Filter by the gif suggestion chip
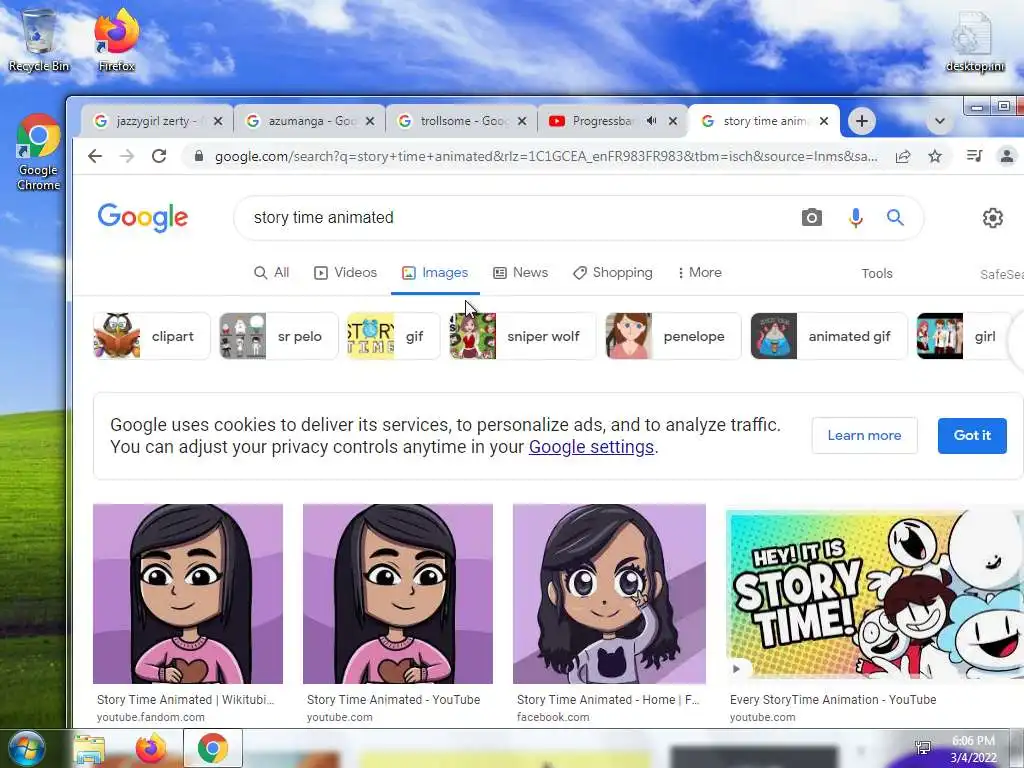This screenshot has height=768, width=1024. pos(394,336)
